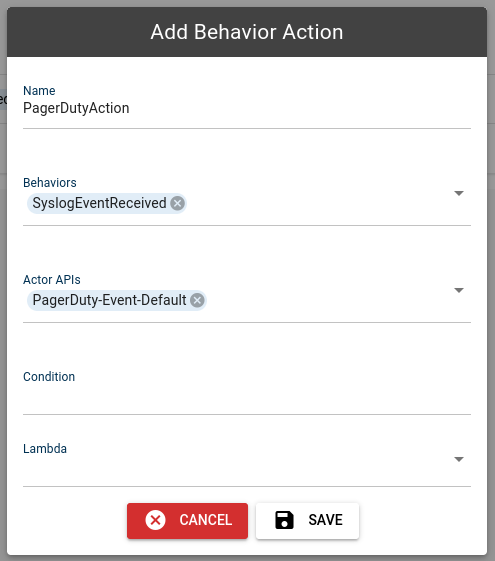
Task: Remove the SyslogEventReceived chip
Action: click(177, 203)
